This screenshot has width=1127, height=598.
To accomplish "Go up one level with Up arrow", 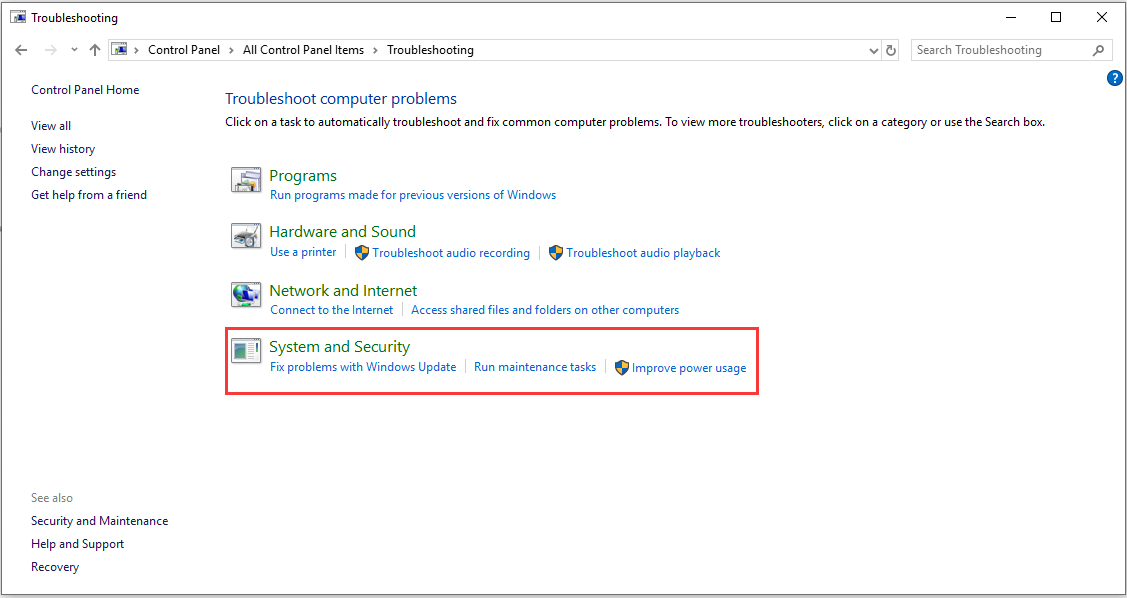I will [95, 50].
